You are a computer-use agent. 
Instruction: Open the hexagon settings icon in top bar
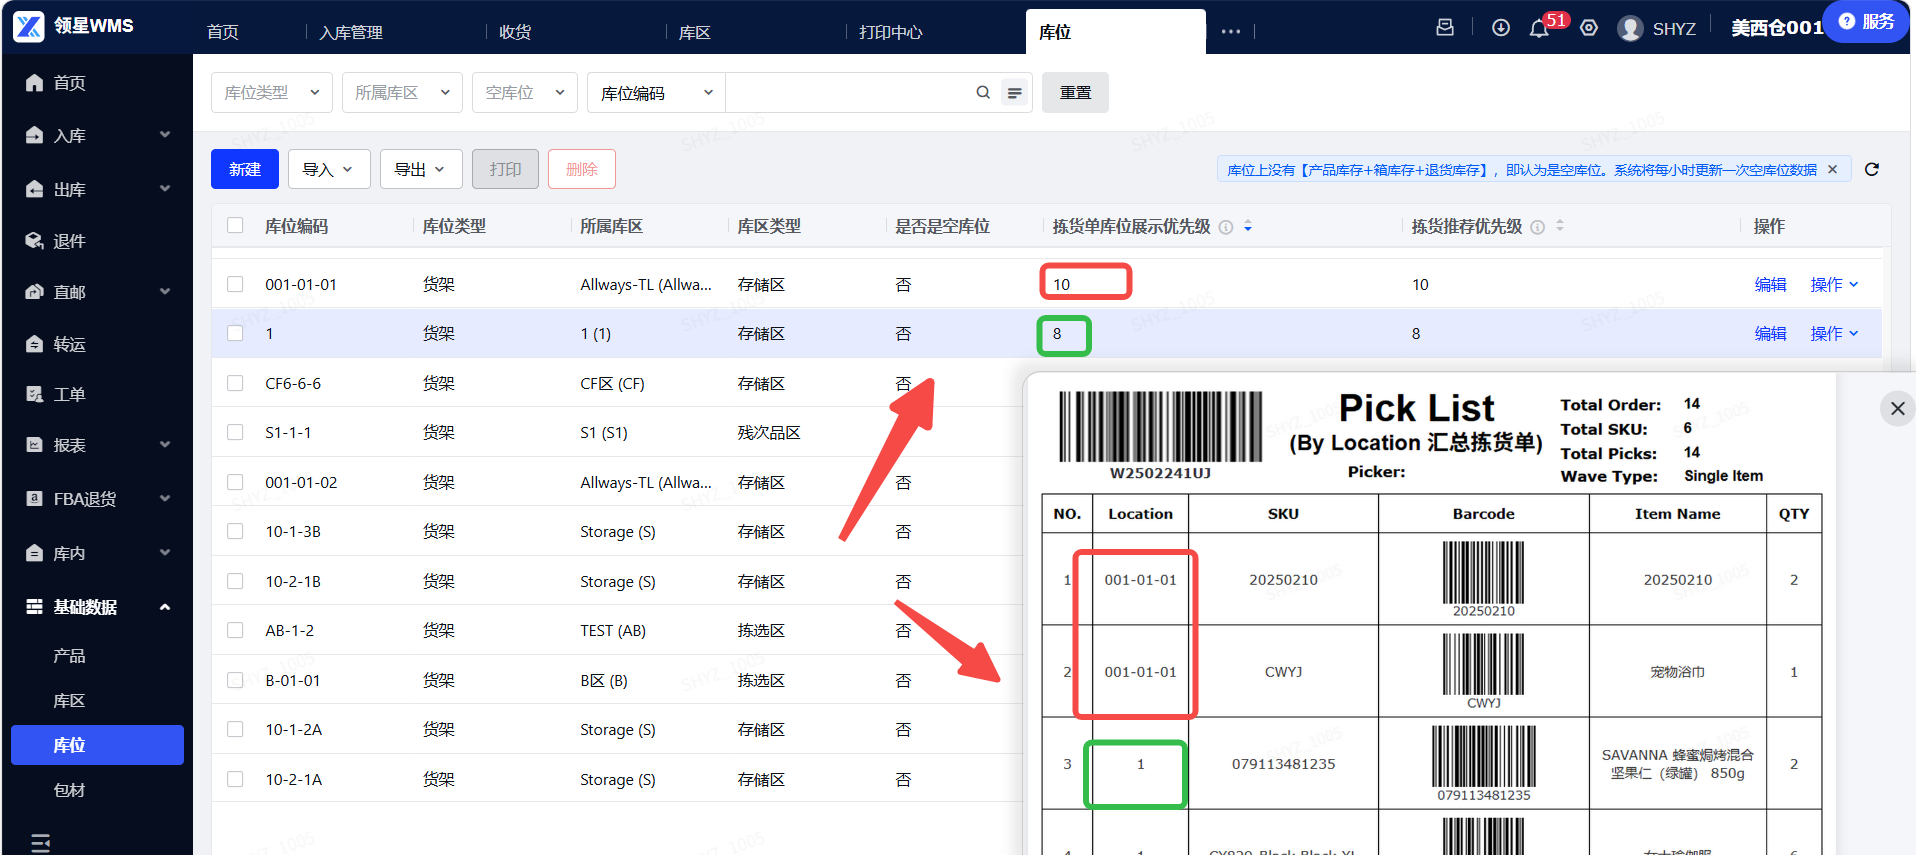tap(1589, 28)
